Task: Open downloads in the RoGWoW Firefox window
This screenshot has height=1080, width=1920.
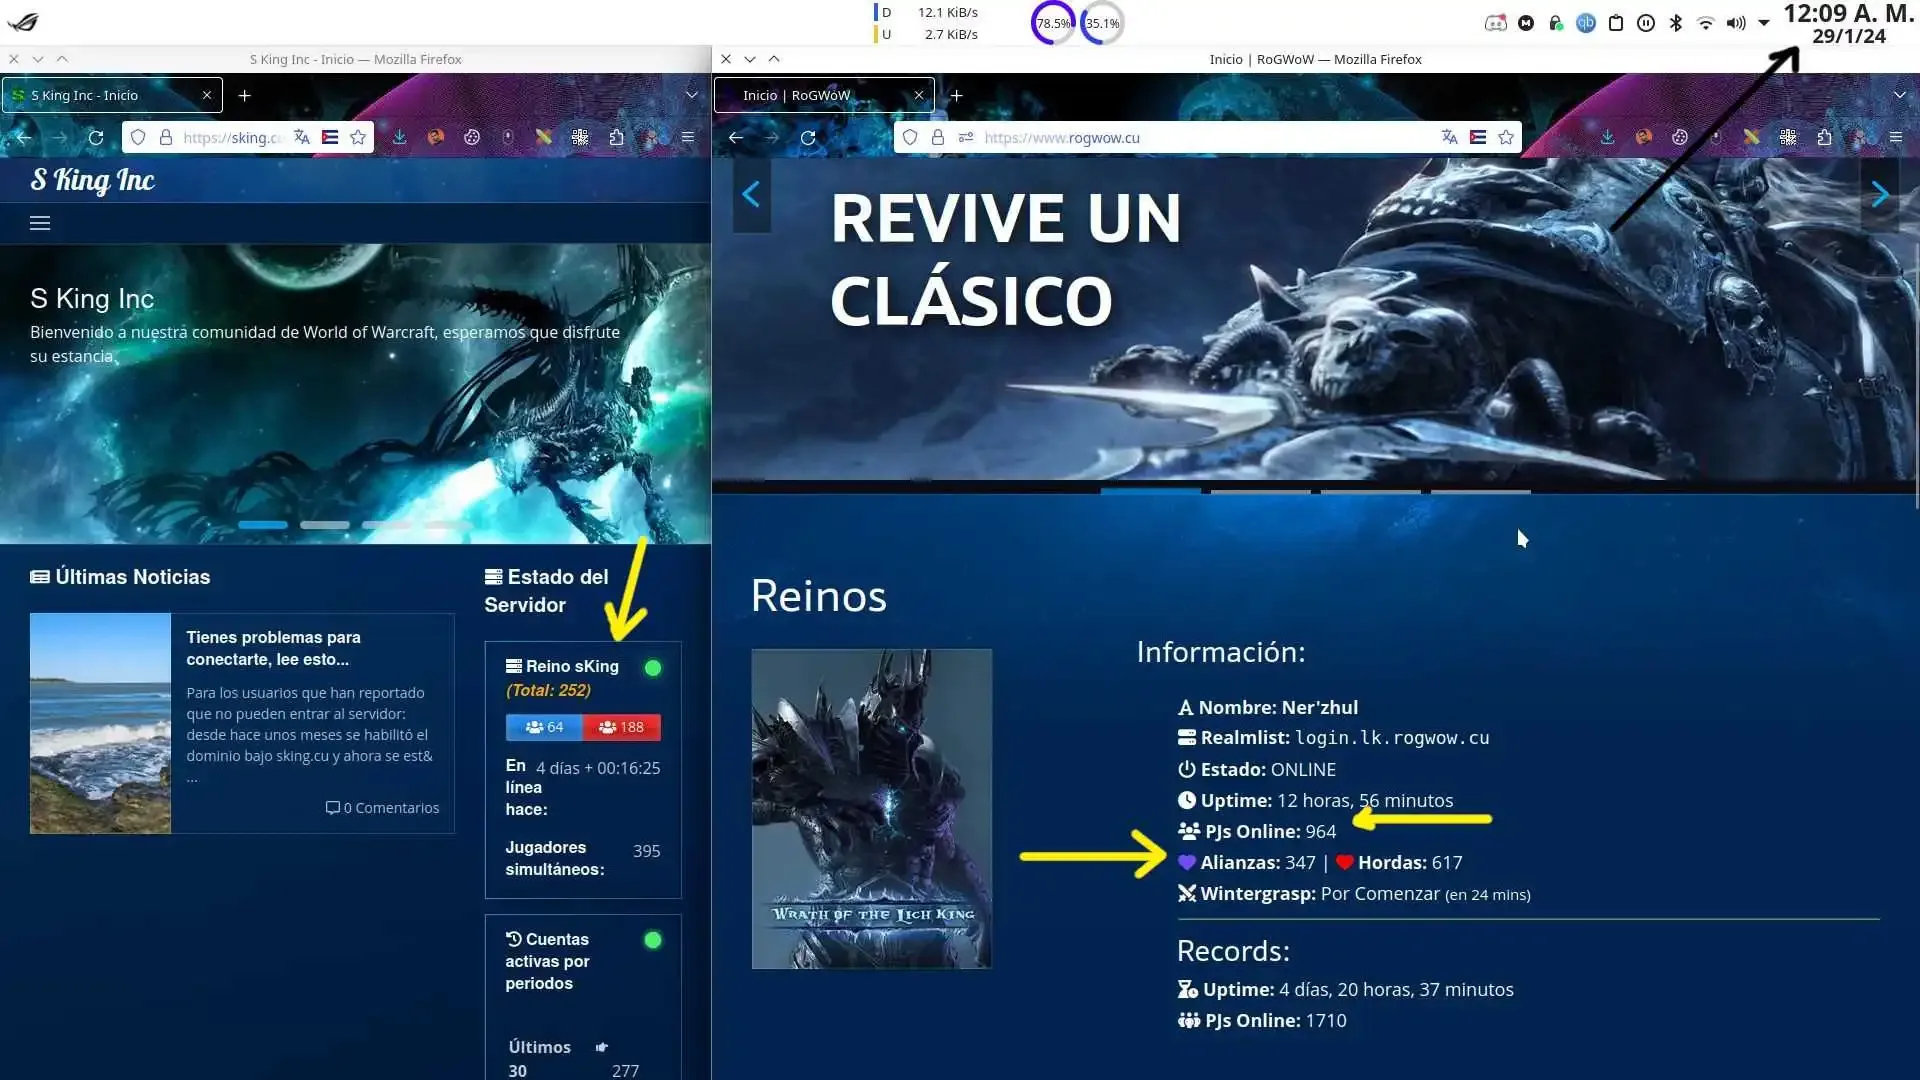Action: point(1607,138)
